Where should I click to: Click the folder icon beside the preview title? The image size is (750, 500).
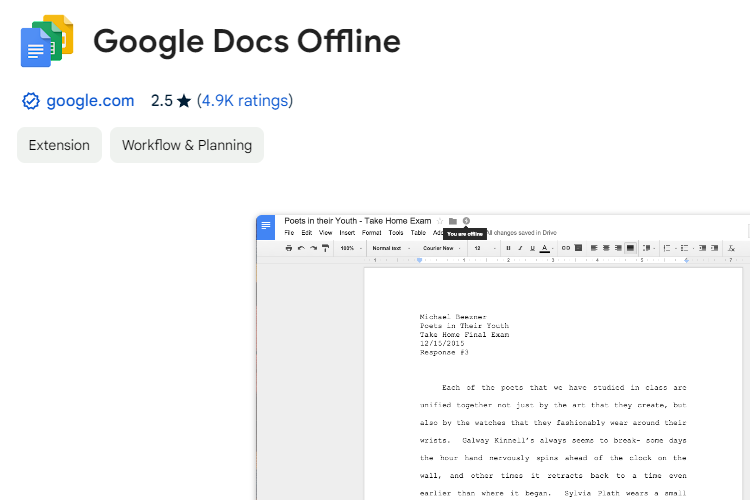pos(453,221)
